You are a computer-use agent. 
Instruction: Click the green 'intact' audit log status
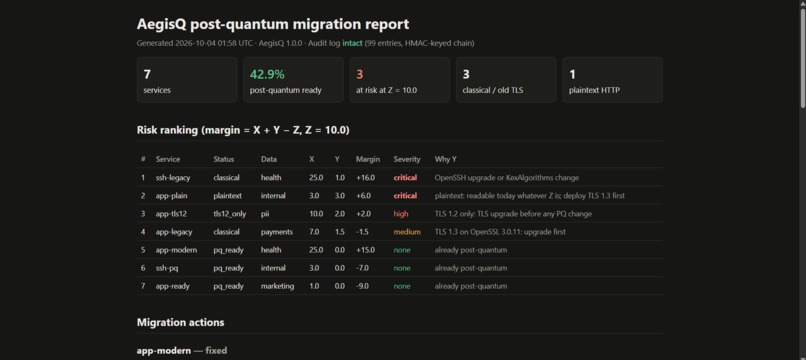(352, 43)
